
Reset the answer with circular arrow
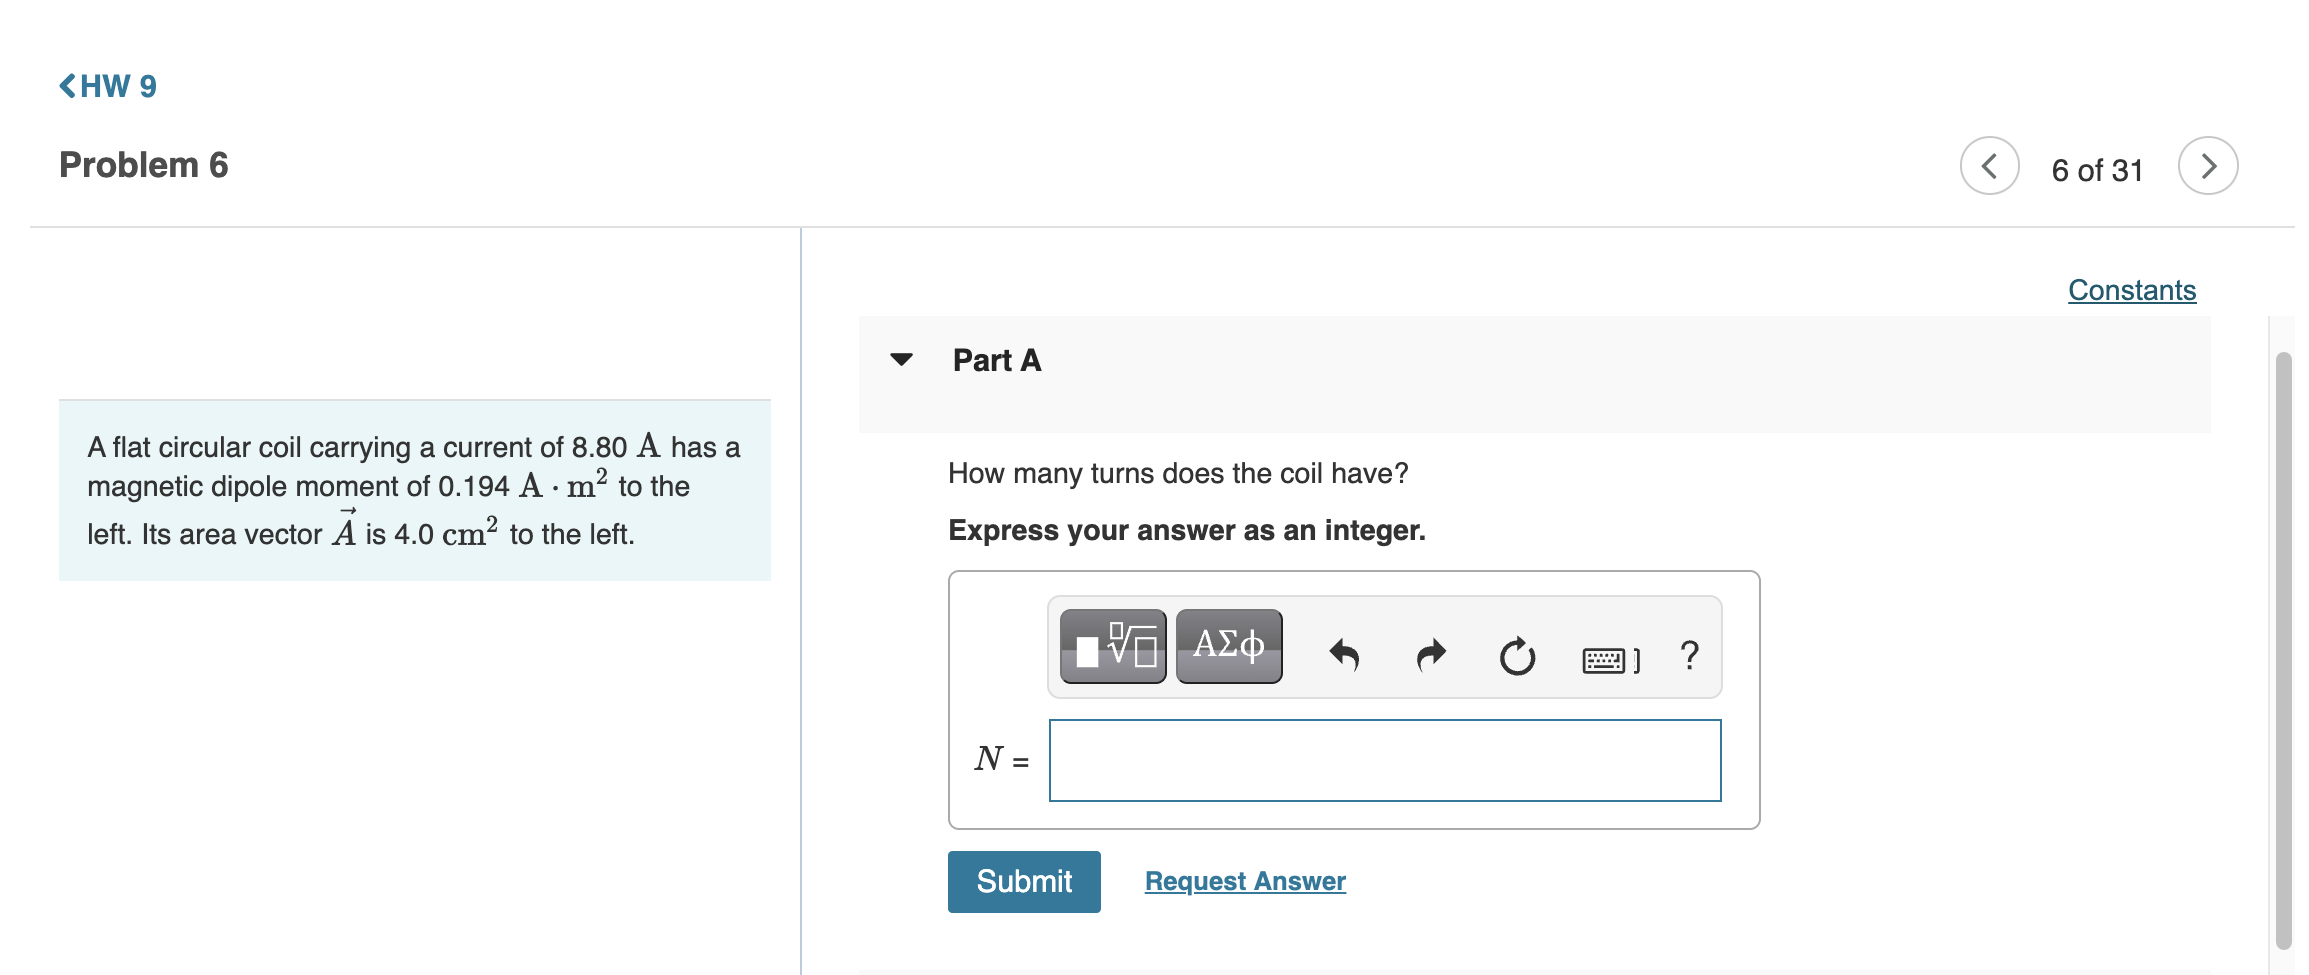pos(1517,656)
